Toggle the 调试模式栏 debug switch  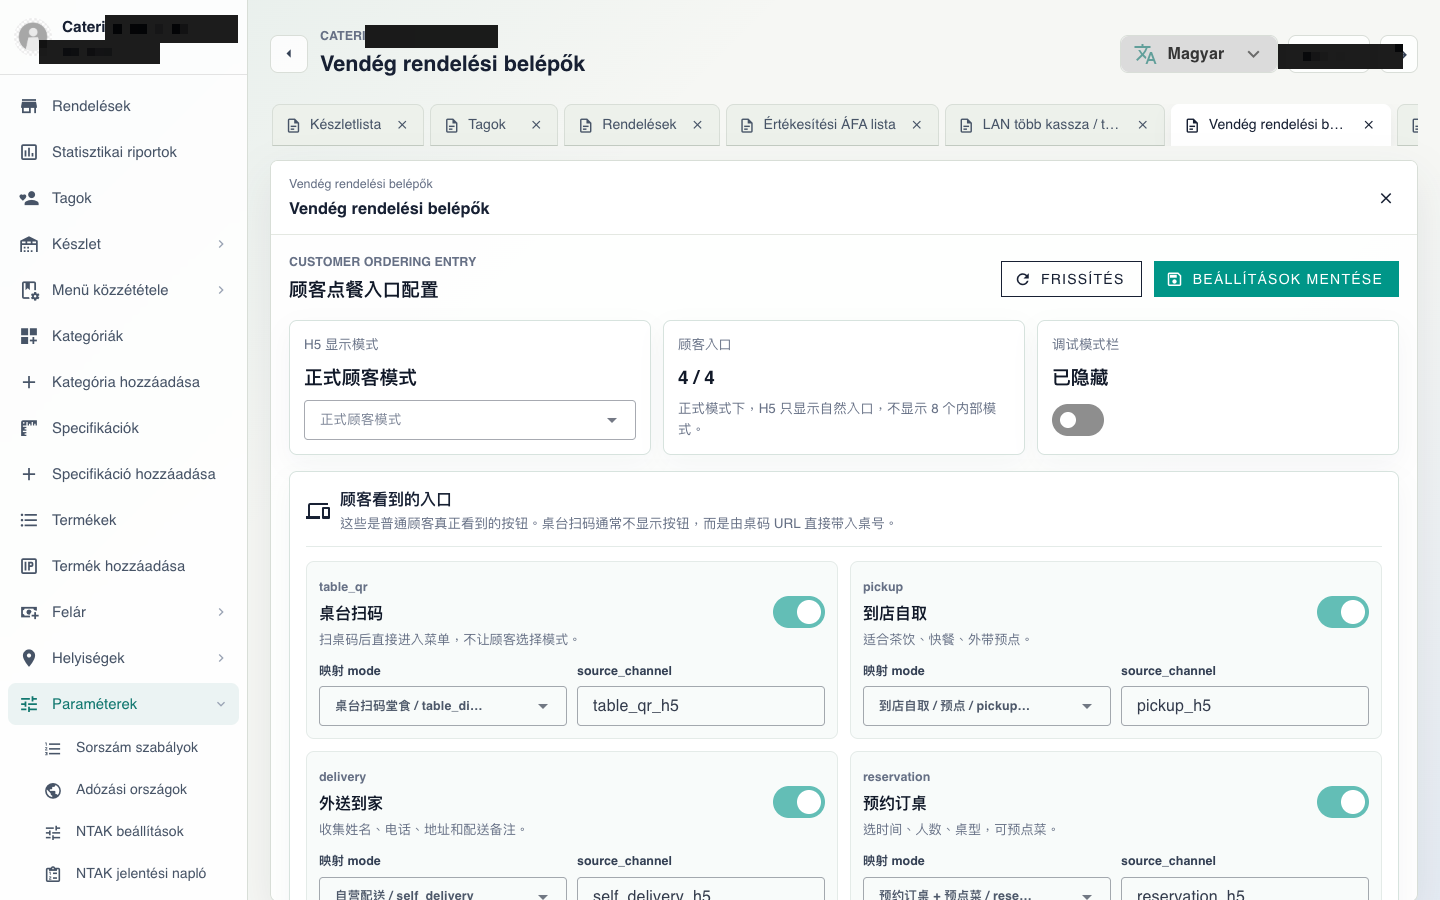[1078, 420]
